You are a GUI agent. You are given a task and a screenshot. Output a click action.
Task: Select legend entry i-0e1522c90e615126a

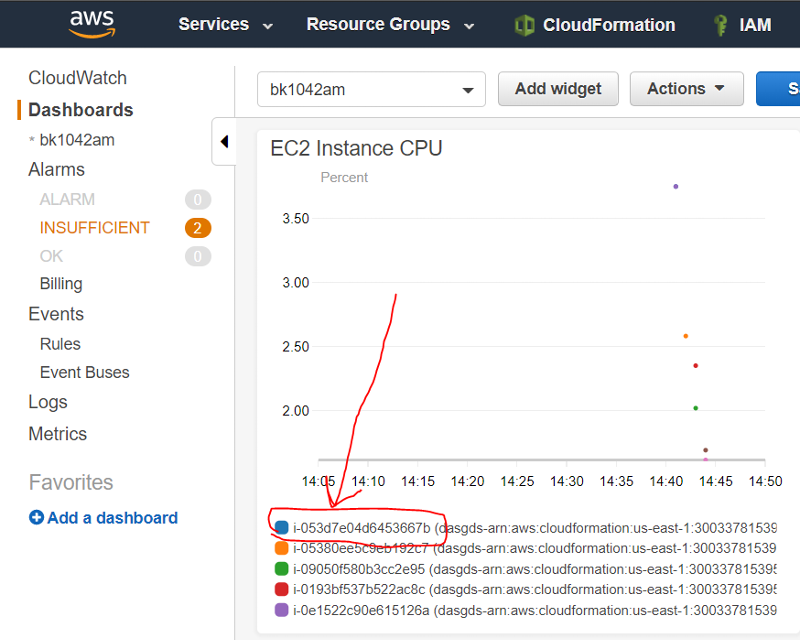tap(535, 610)
